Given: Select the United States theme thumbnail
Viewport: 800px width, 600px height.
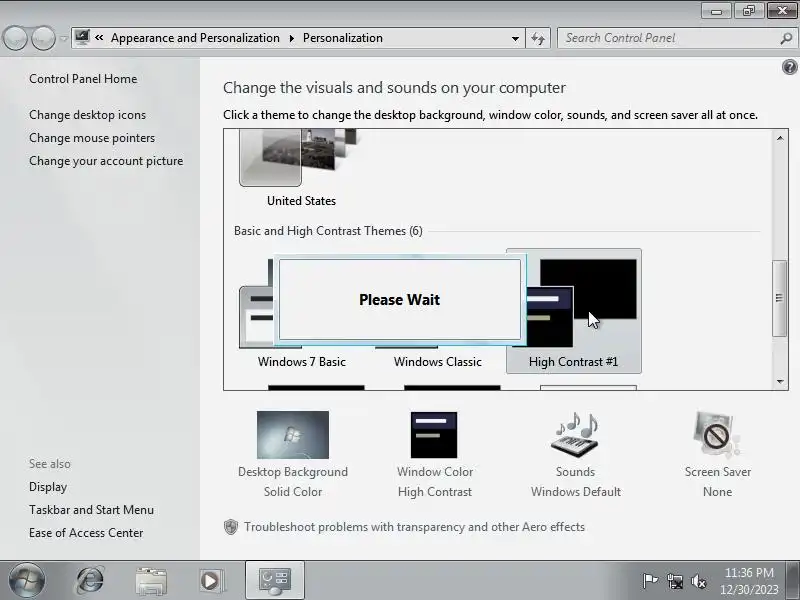Looking at the screenshot, I should click(298, 157).
